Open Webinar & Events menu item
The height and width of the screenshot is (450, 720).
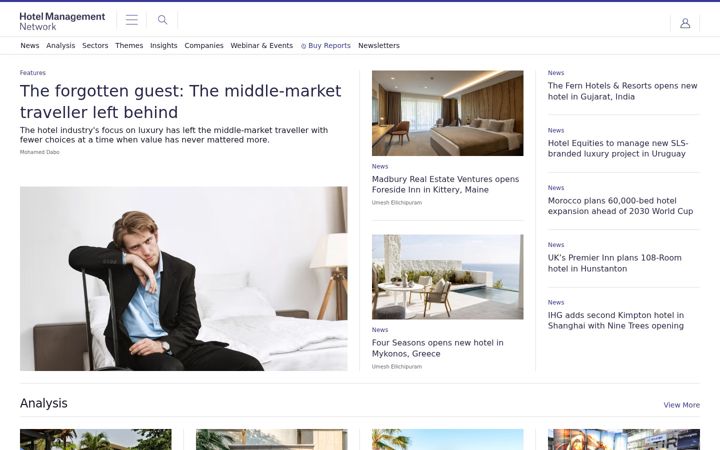click(262, 45)
